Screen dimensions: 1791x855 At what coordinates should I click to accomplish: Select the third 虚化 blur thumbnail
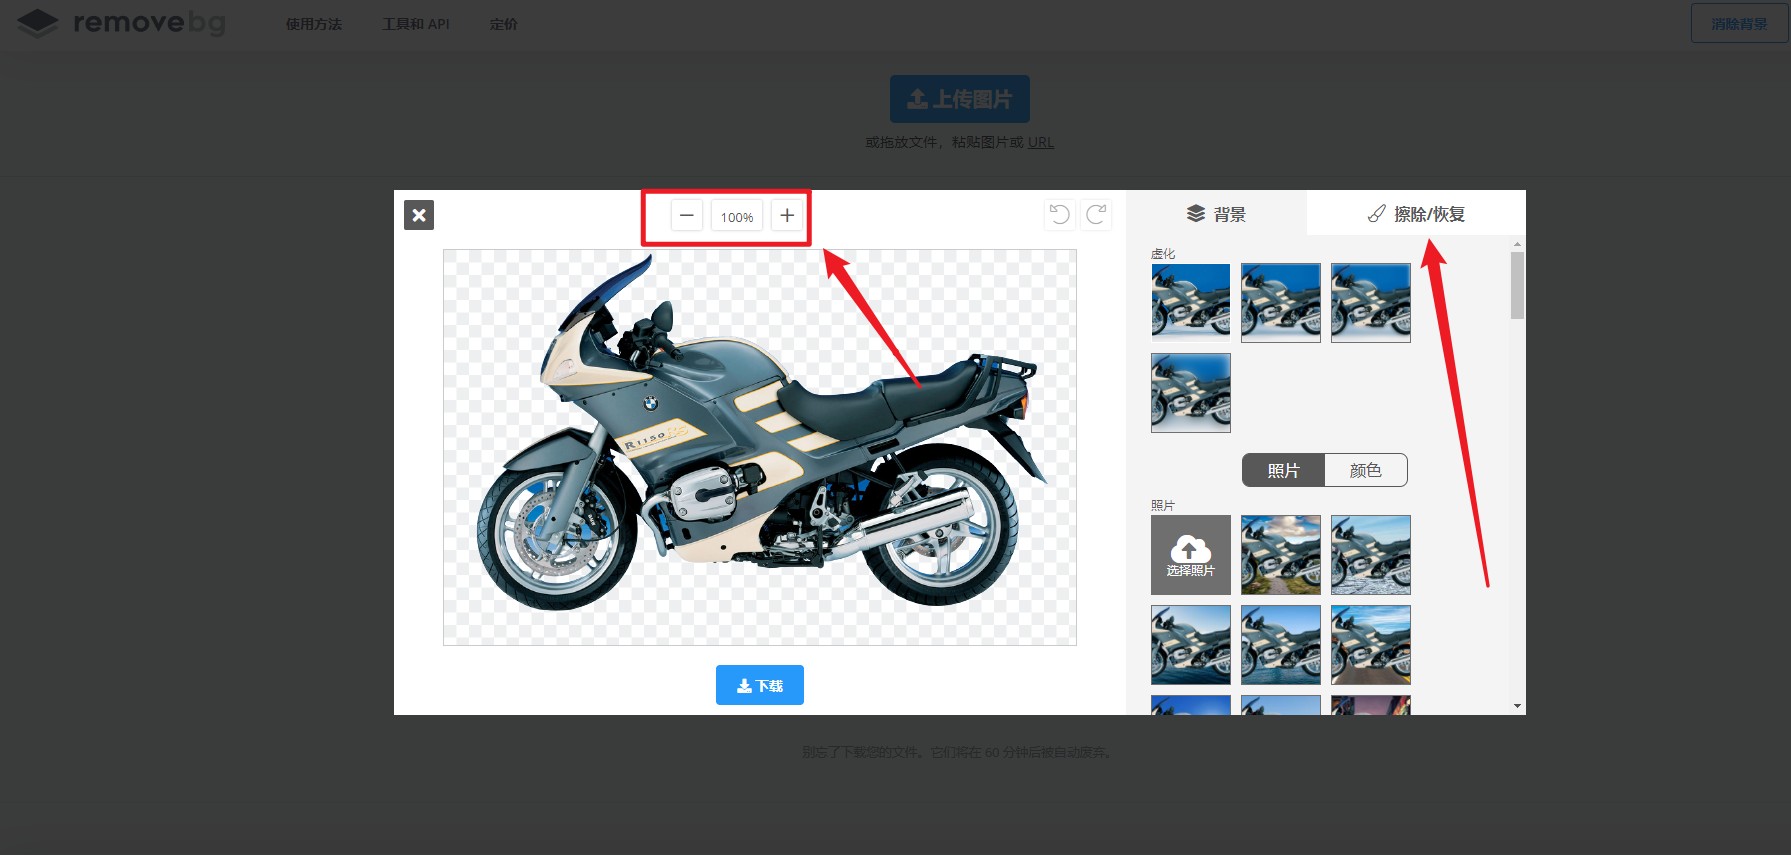pyautogui.click(x=1371, y=303)
